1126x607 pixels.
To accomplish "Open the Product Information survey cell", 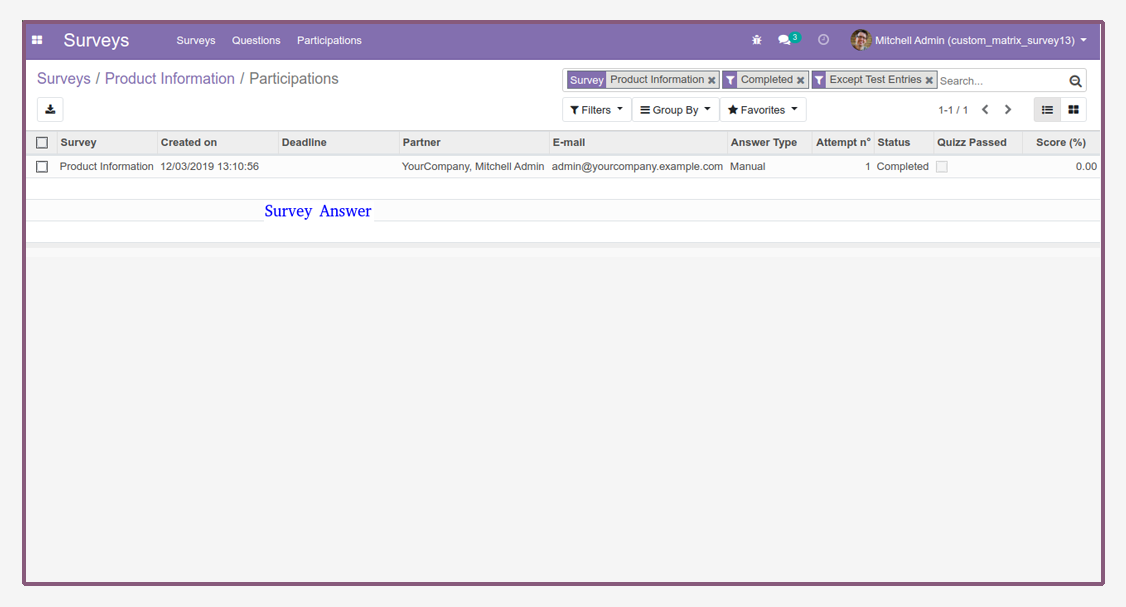I will tap(106, 167).
